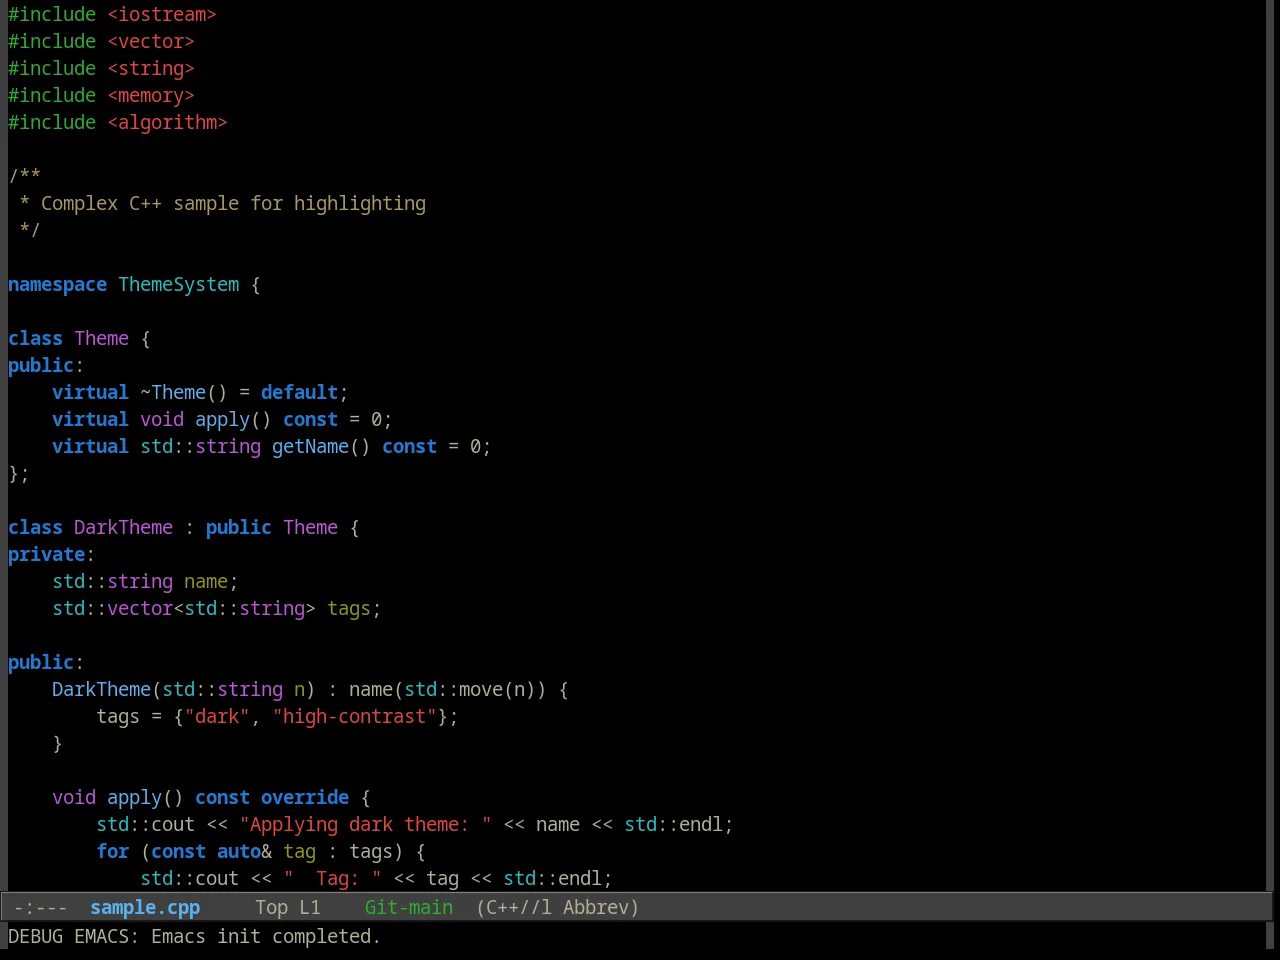1280x960 pixels.
Task: Click 'DarkTheme(' constructor name
Action: [x=107, y=689]
